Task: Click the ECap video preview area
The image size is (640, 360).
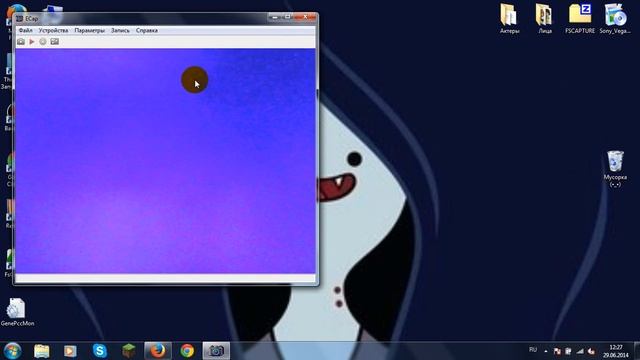Action: click(165, 161)
